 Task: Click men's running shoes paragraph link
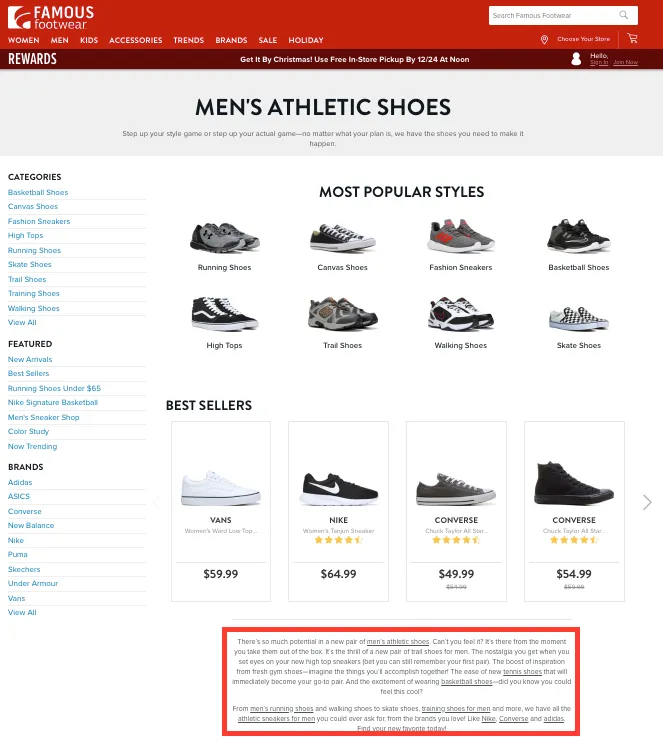click(281, 709)
